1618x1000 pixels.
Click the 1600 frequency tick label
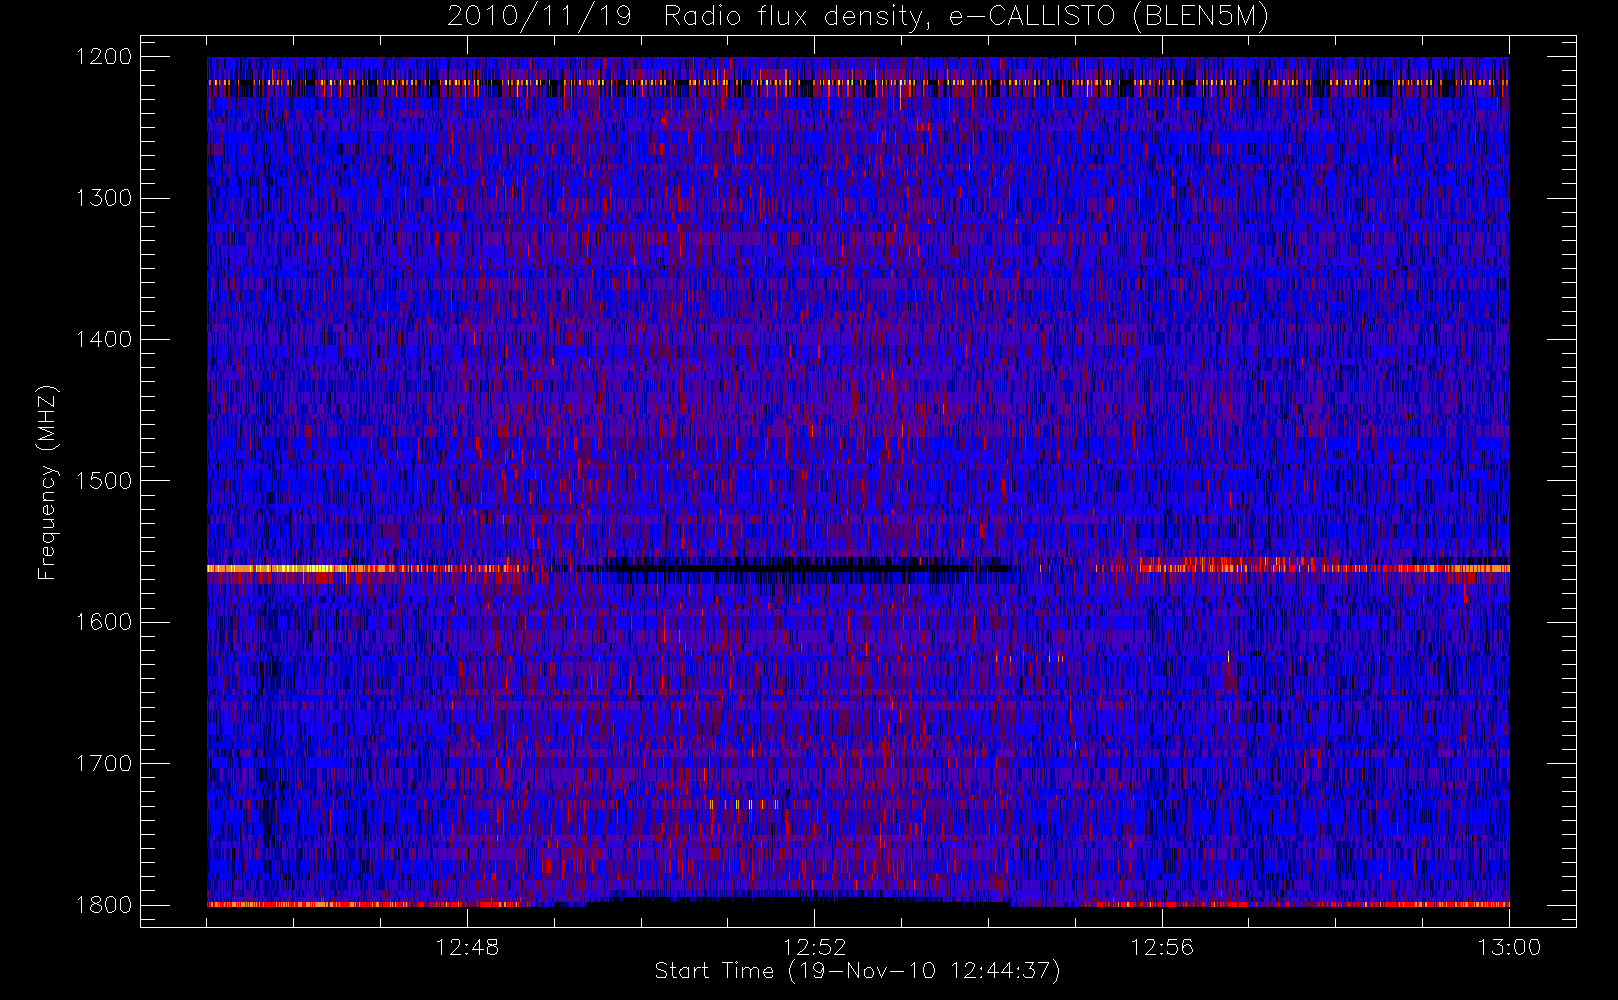pos(103,622)
